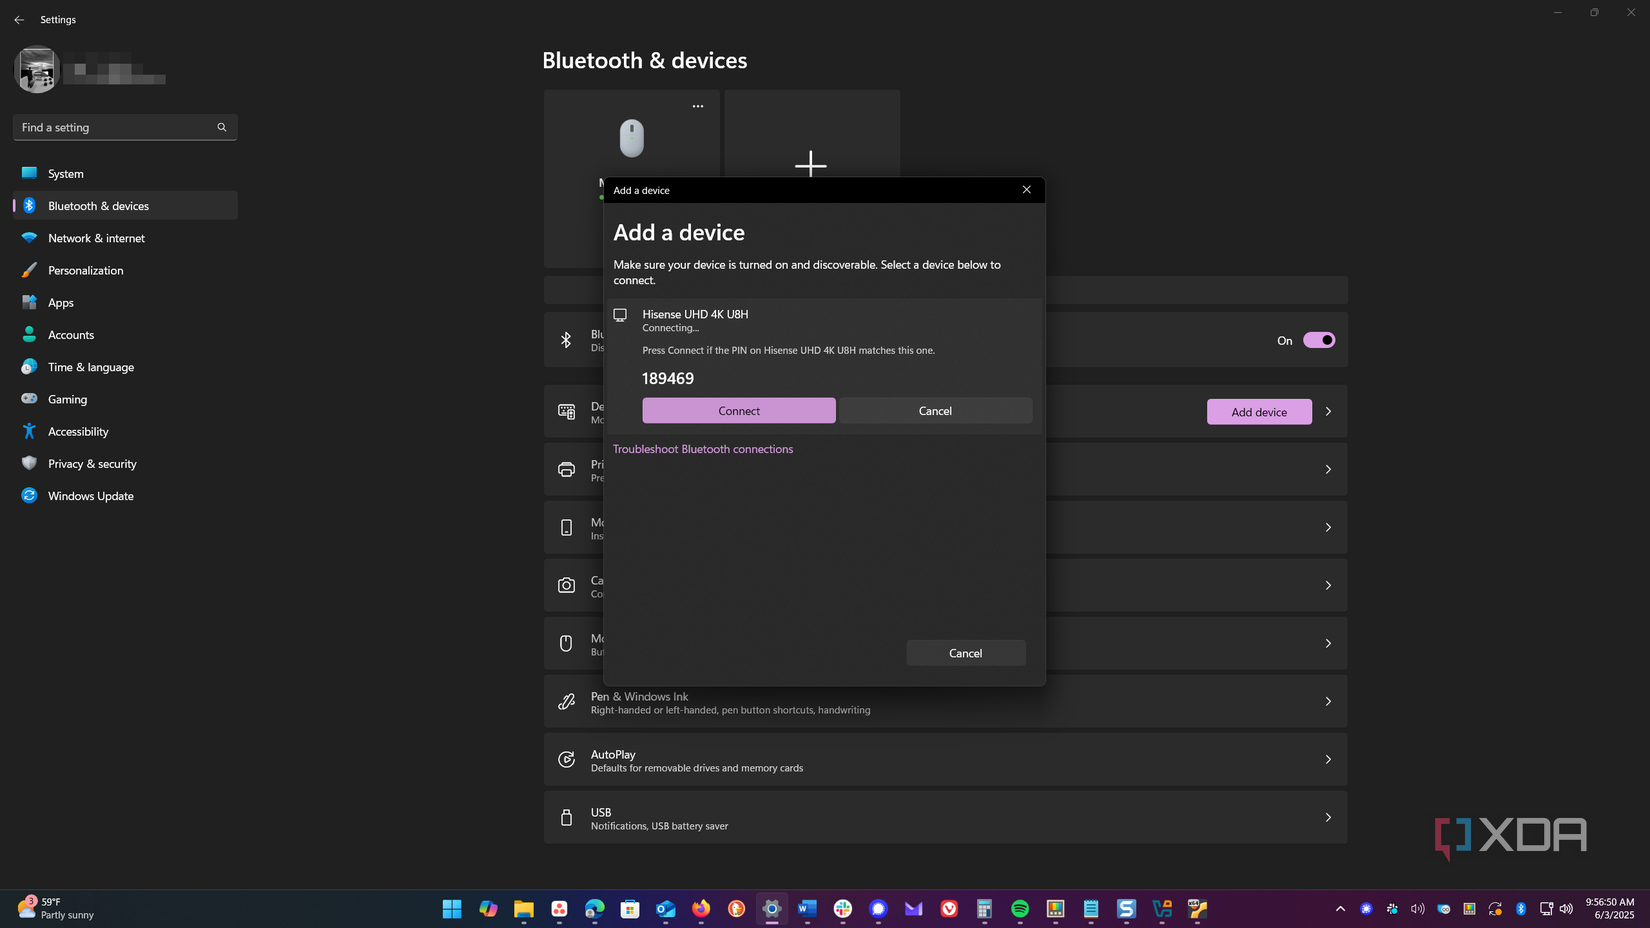The height and width of the screenshot is (928, 1650).
Task: Open the Bluetooth & devices sidebar icon
Action: coord(29,205)
